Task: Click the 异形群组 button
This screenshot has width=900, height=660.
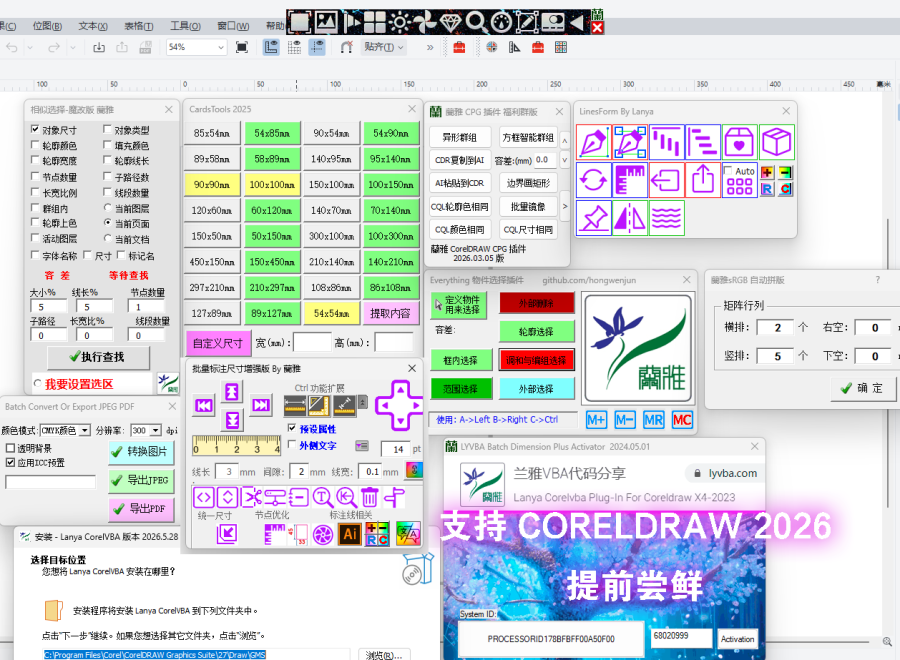Action: 460,137
